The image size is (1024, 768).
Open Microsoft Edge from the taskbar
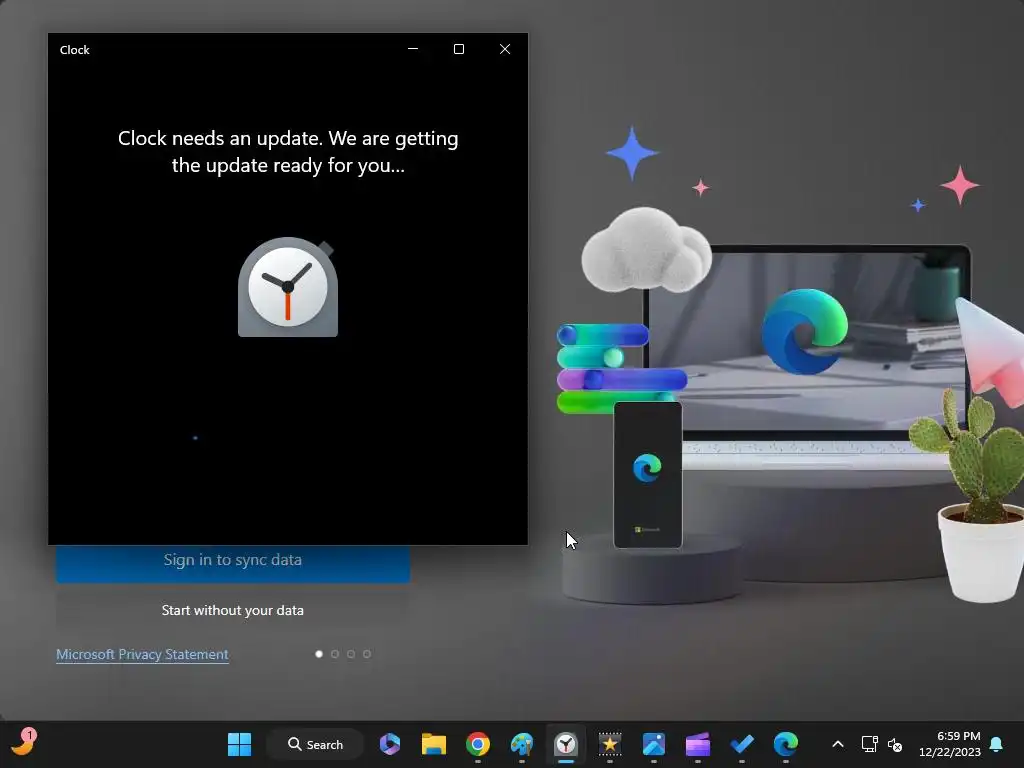coord(786,744)
